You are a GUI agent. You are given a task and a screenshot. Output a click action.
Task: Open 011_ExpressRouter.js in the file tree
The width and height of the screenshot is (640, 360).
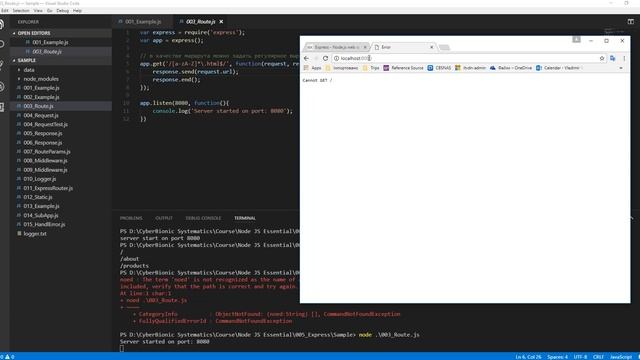[x=48, y=188]
